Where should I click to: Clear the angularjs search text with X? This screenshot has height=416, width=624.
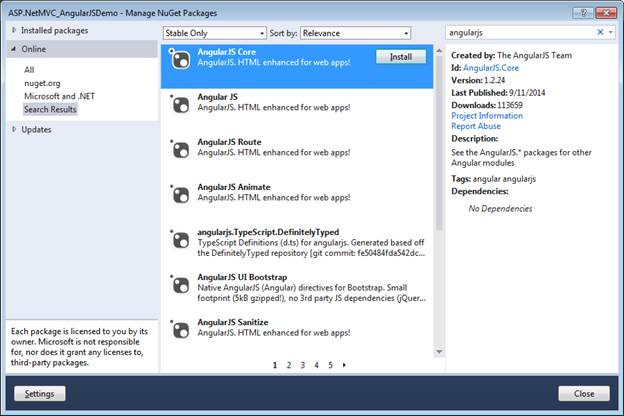[x=600, y=32]
